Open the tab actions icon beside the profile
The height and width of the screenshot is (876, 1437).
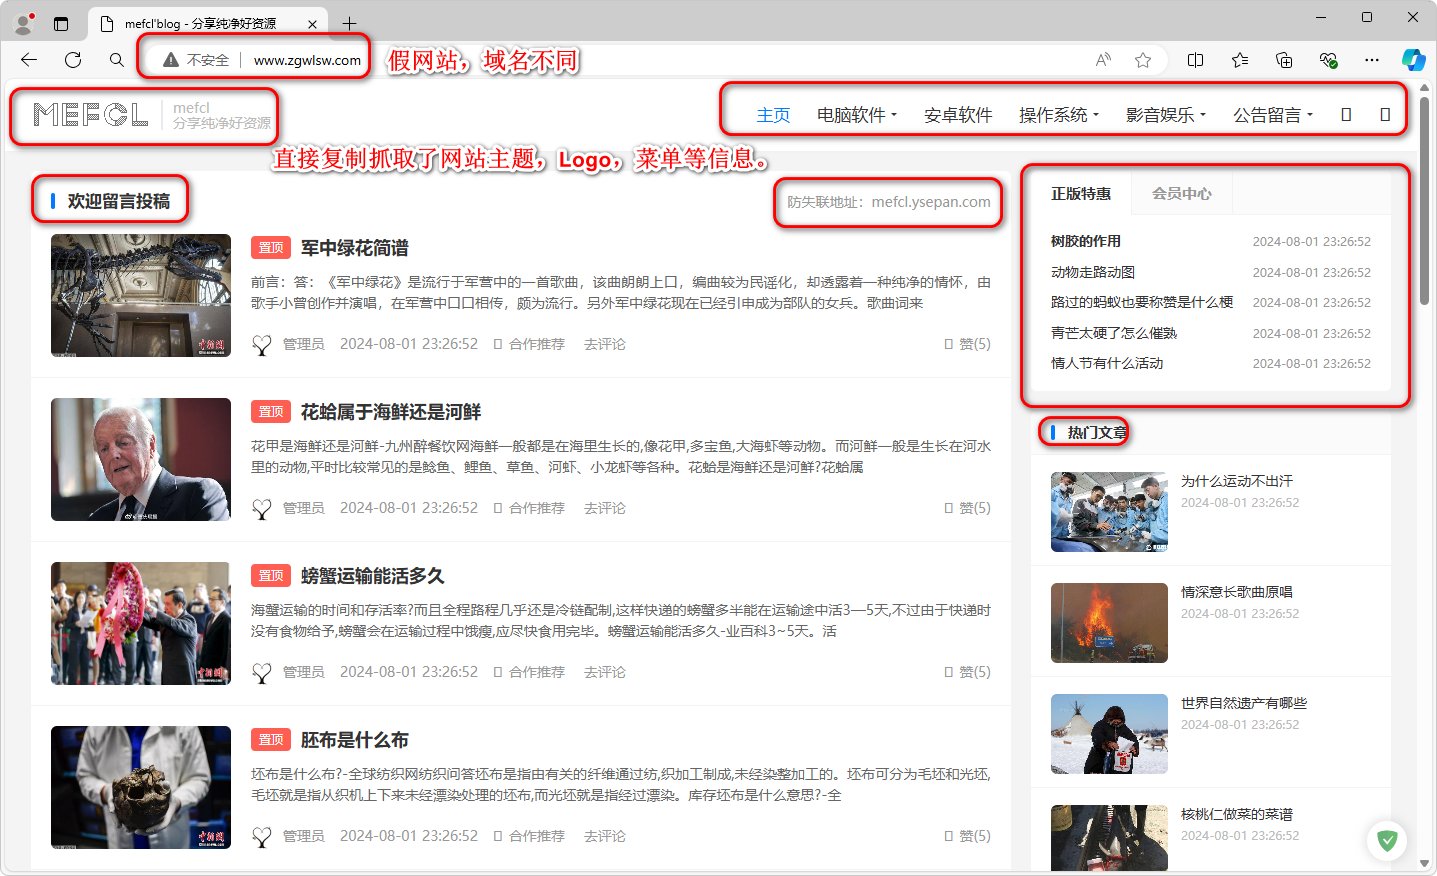61,23
